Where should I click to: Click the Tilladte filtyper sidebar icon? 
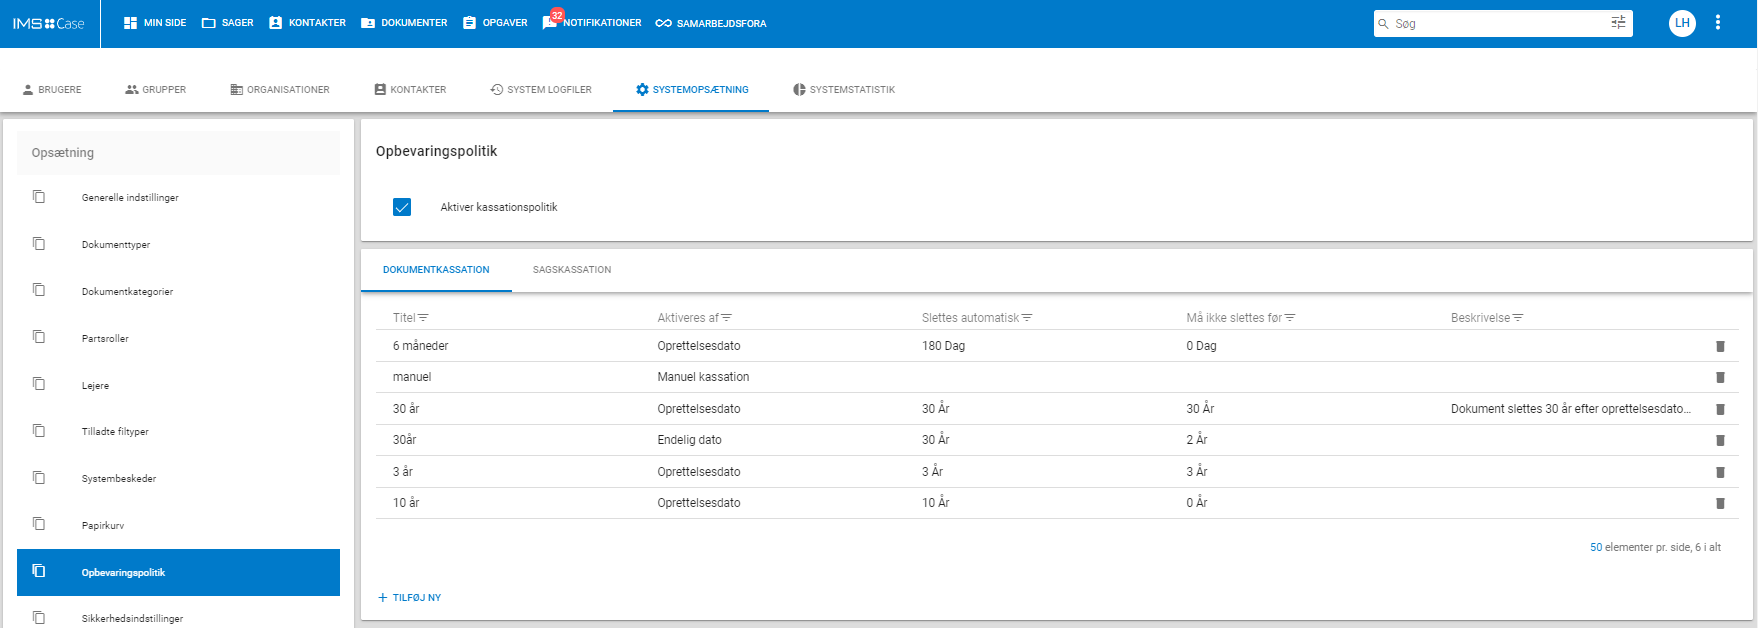39,431
